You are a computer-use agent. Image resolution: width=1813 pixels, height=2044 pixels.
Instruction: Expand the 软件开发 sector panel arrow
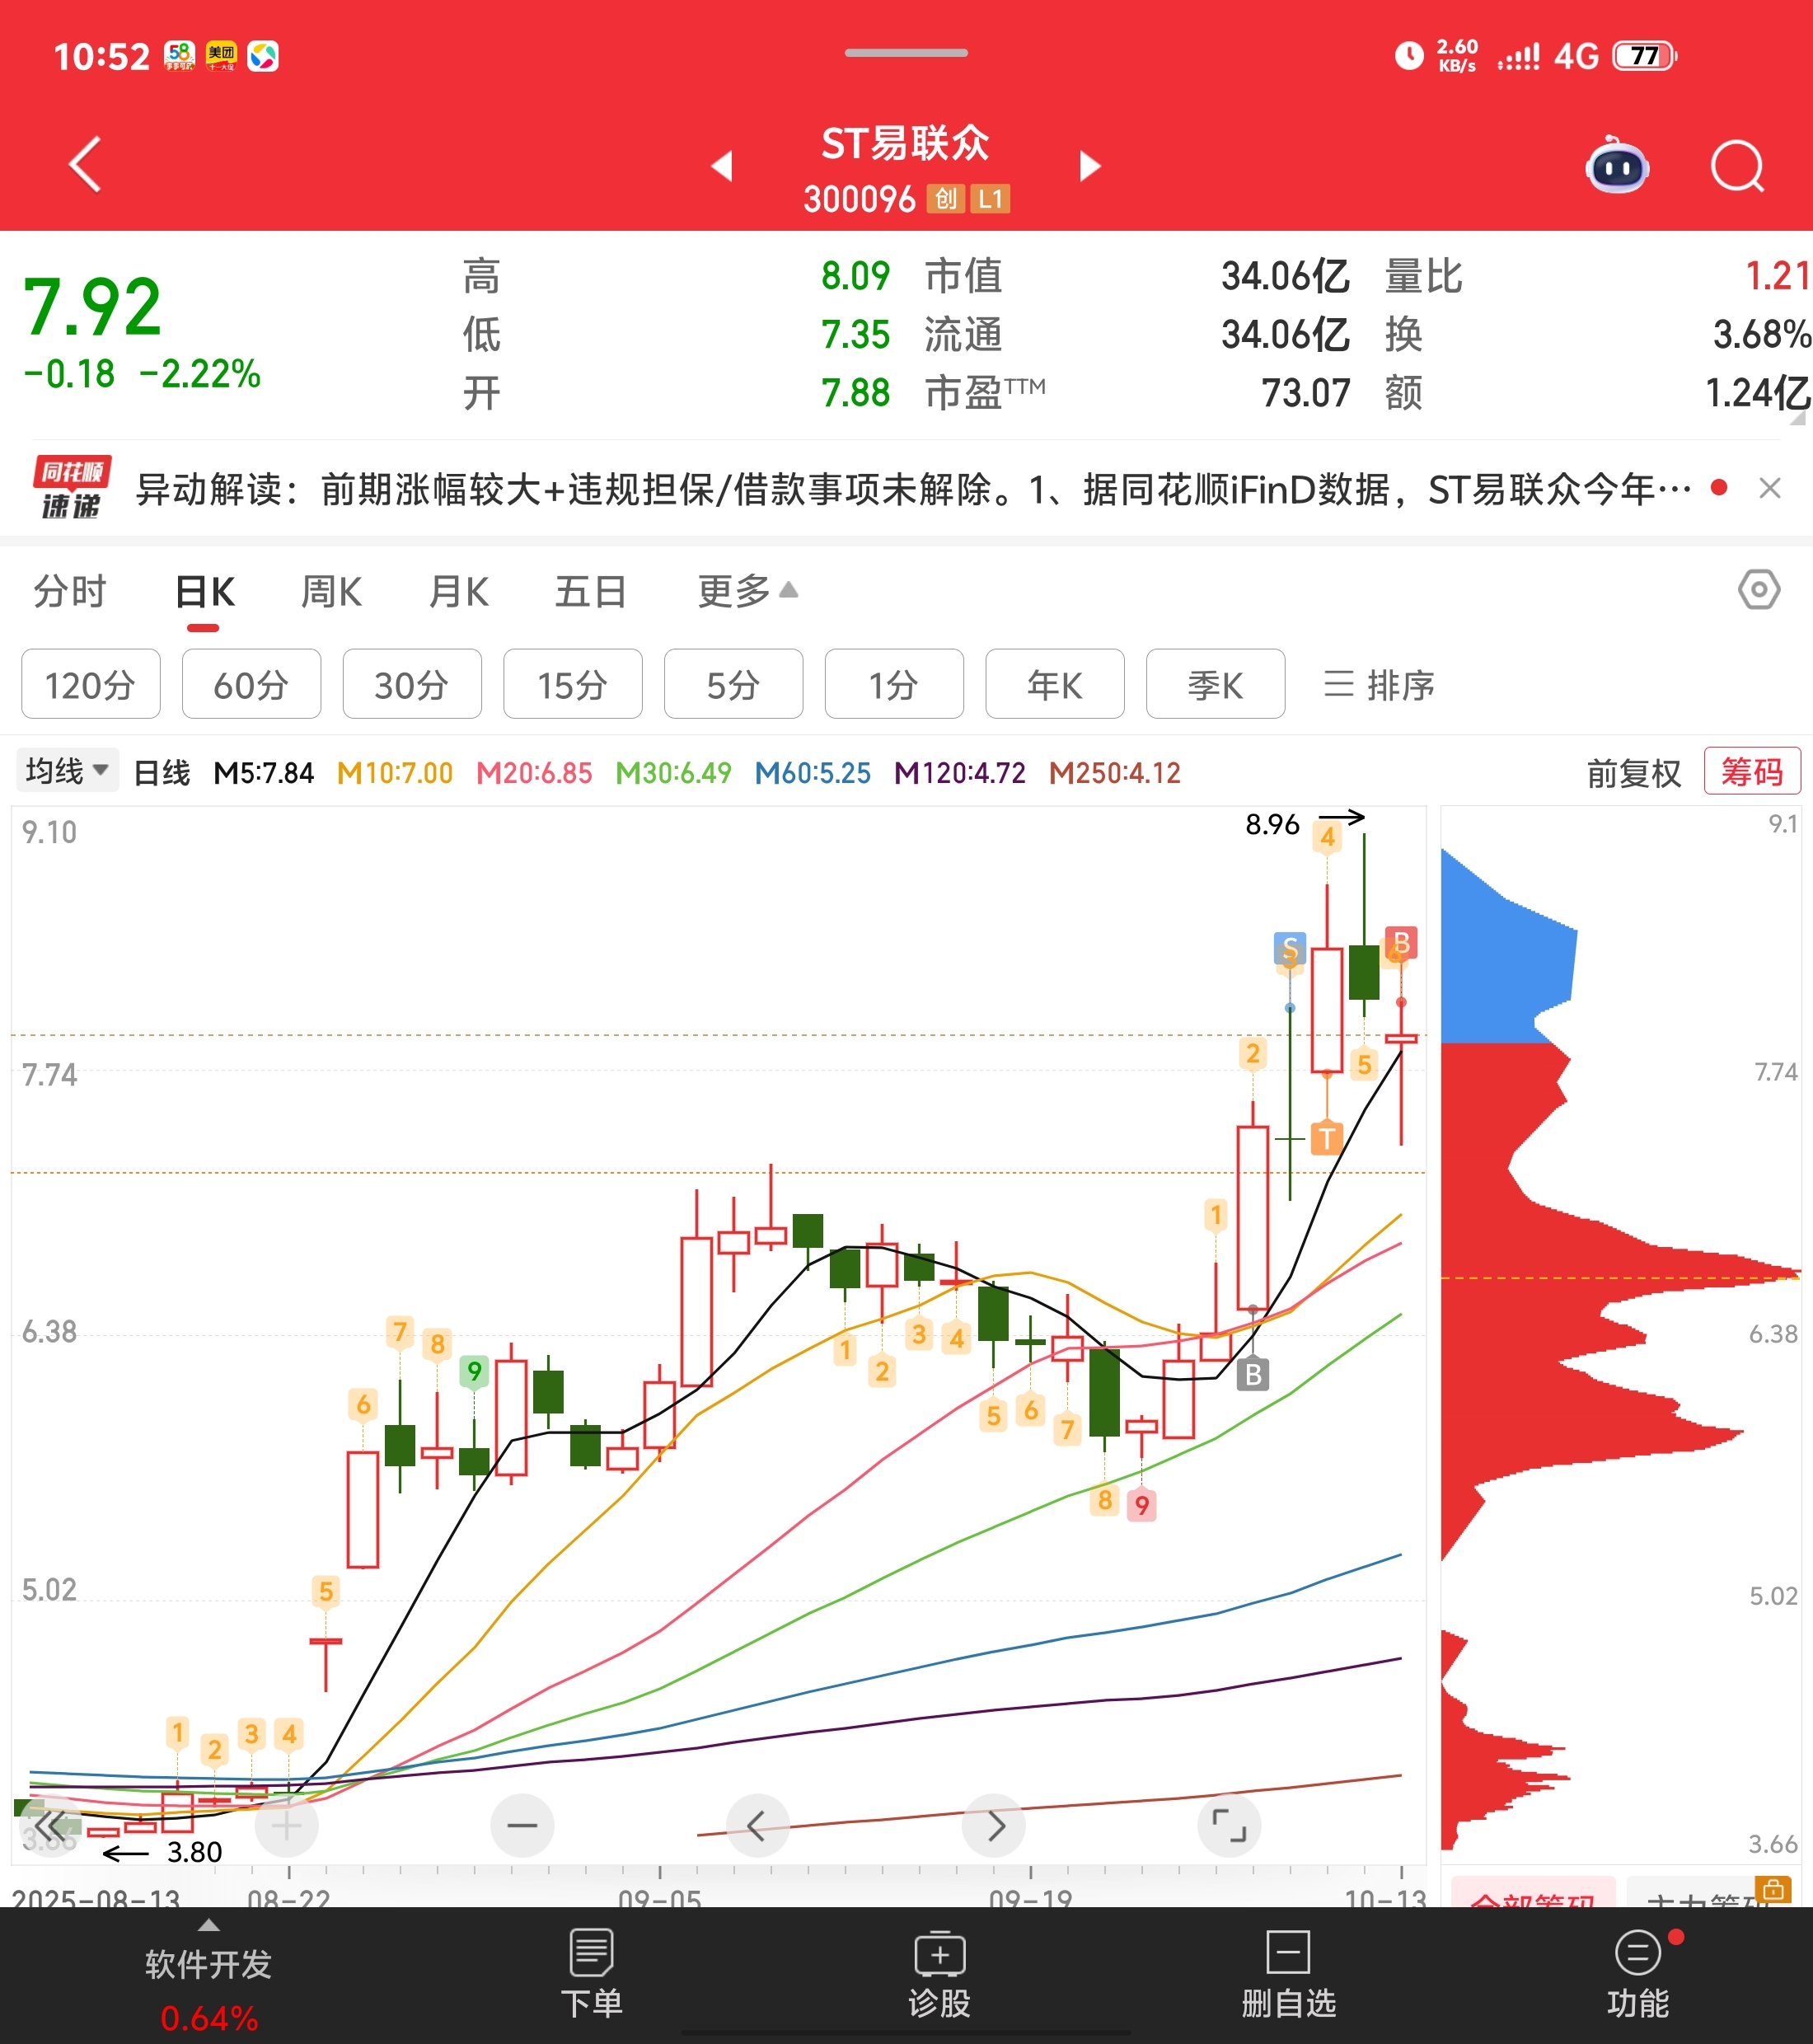point(208,1925)
